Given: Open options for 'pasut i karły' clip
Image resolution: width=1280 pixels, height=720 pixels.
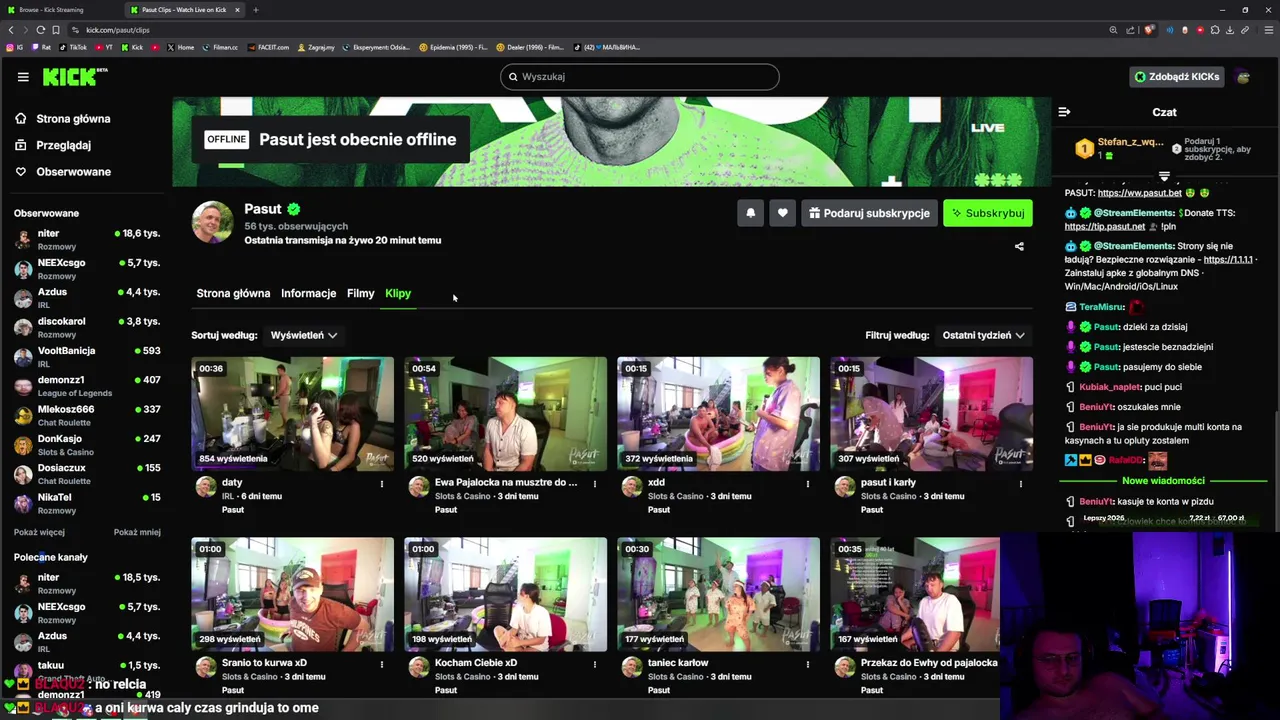Looking at the screenshot, I should tap(1020, 484).
